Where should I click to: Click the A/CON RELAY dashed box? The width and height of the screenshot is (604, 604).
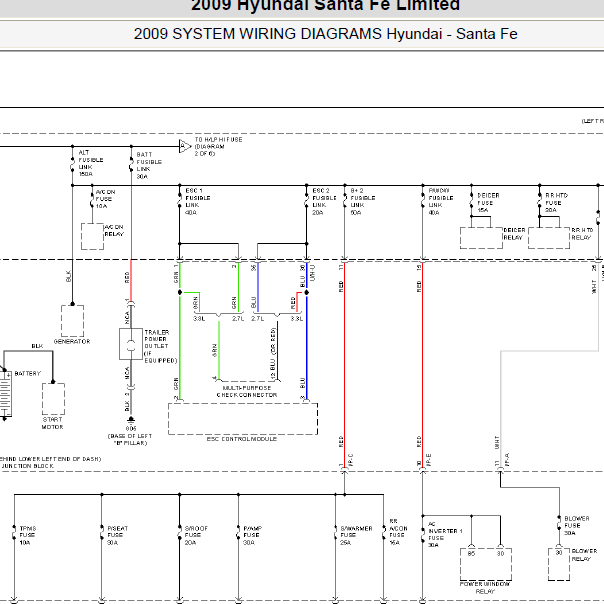(x=92, y=236)
